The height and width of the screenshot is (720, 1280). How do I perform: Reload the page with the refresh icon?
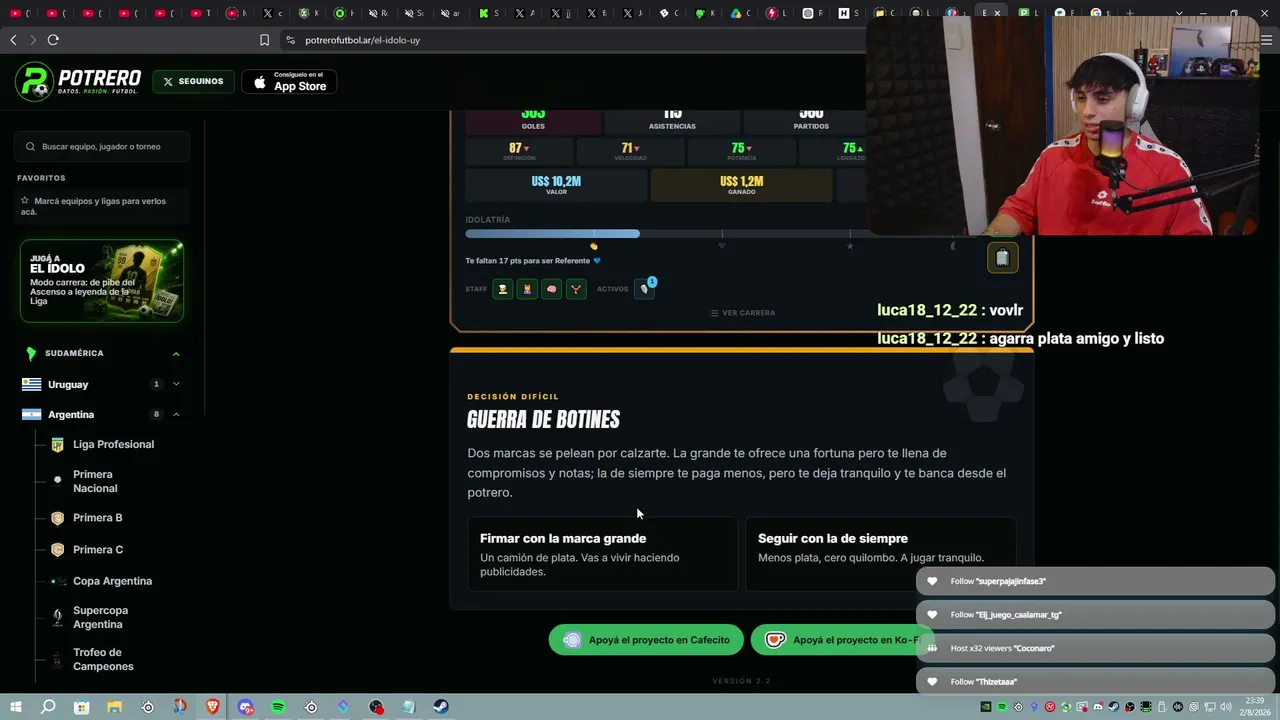click(x=53, y=40)
